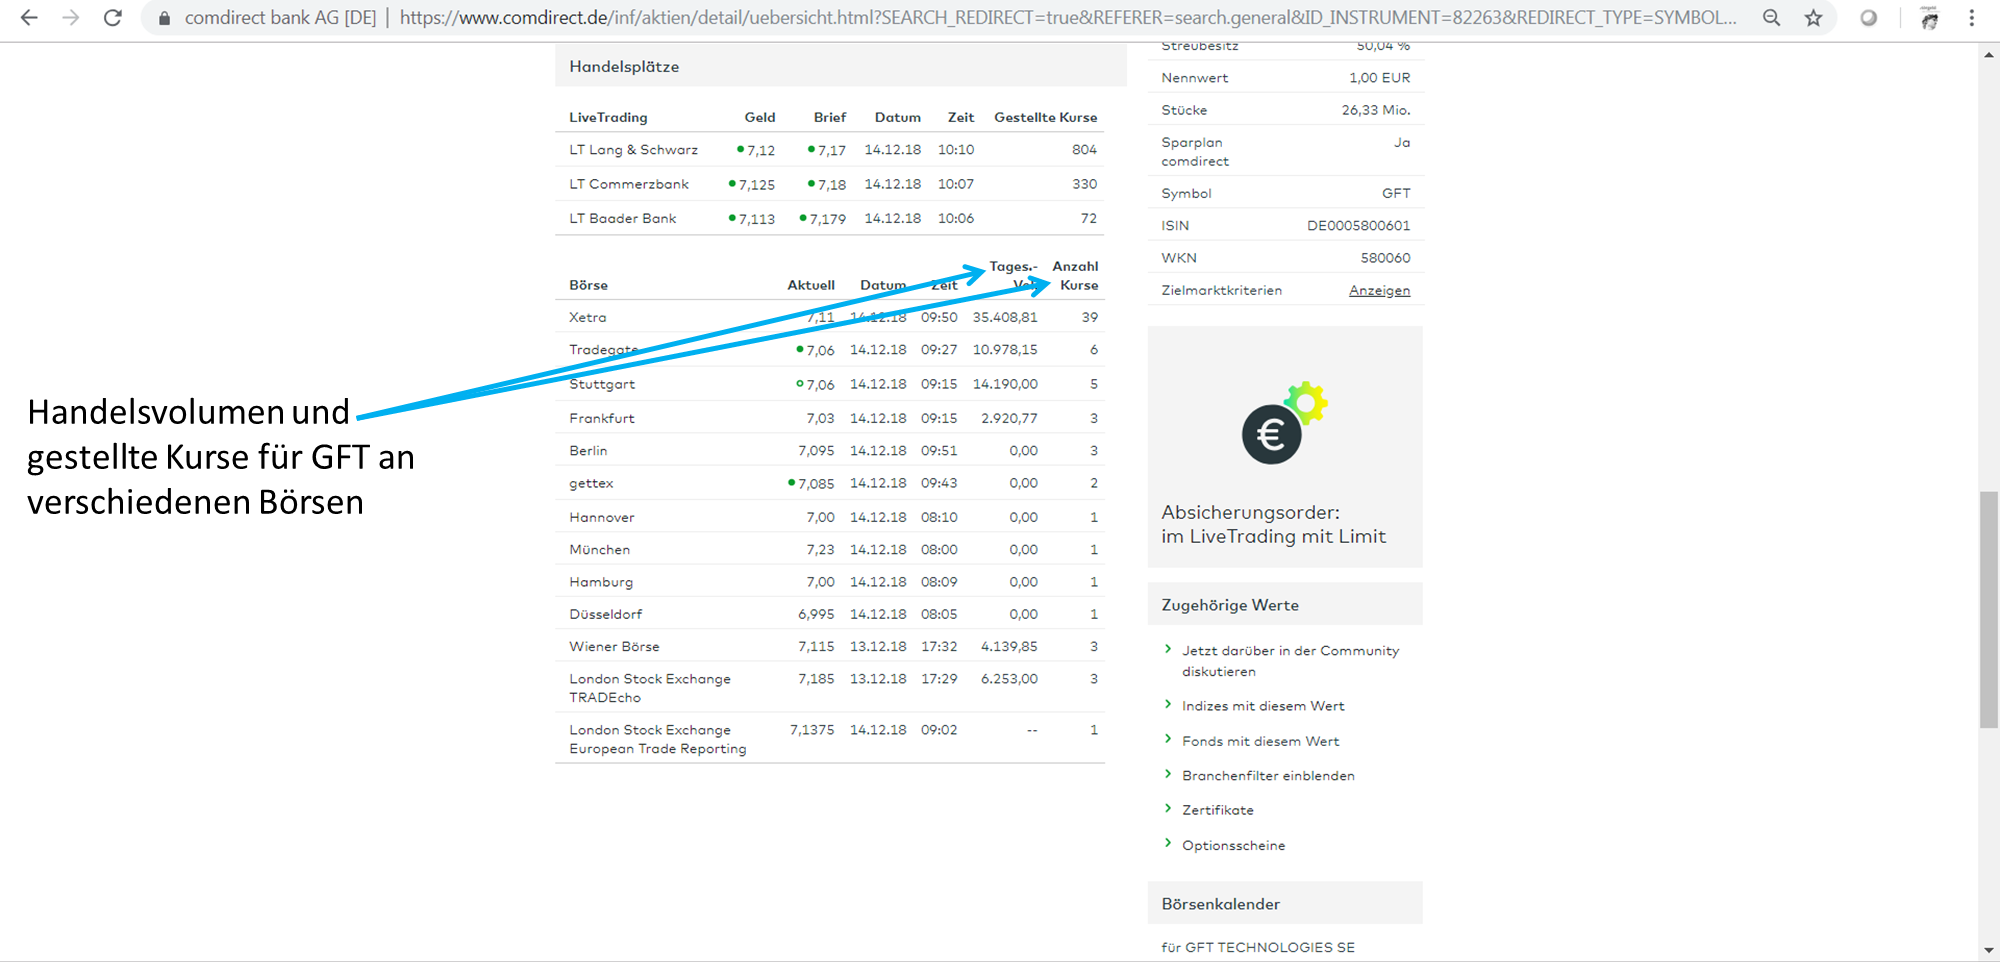Click the vertical scrollbar down arrow
Image resolution: width=2000 pixels, height=962 pixels.
1988,950
